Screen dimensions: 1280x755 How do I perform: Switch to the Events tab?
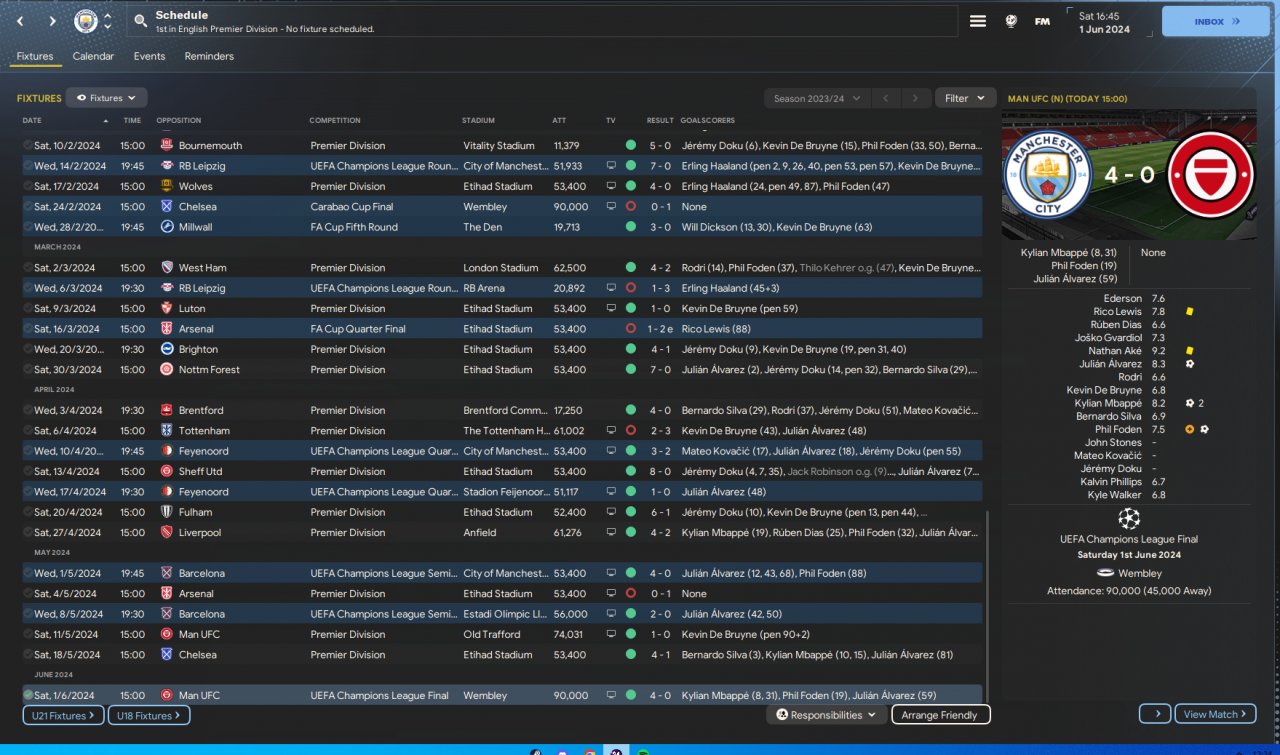tap(149, 57)
